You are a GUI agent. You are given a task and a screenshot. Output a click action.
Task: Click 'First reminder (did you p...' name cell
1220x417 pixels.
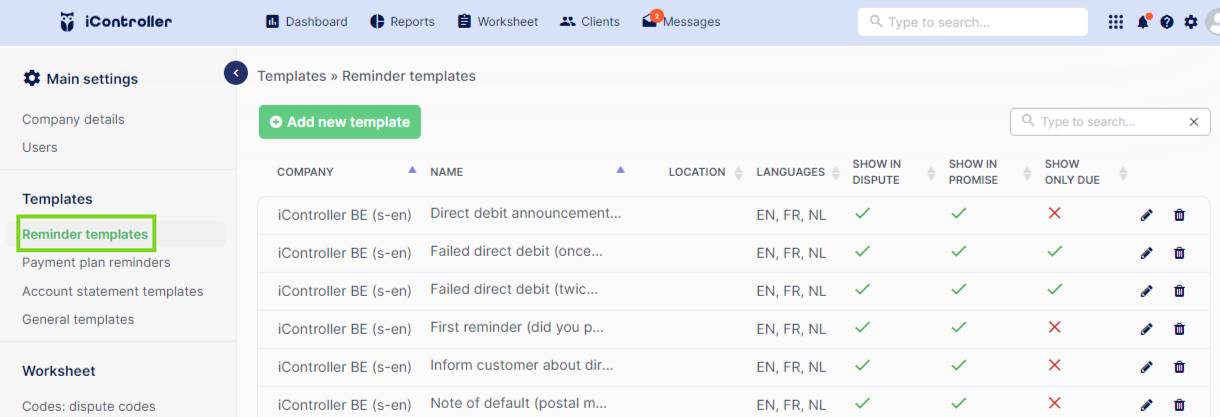(516, 327)
